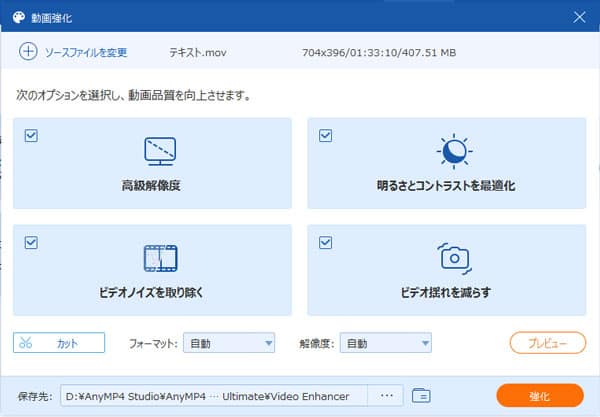Screen dimensions: 600x417
Task: Open output folder icon
Action: [x=421, y=396]
